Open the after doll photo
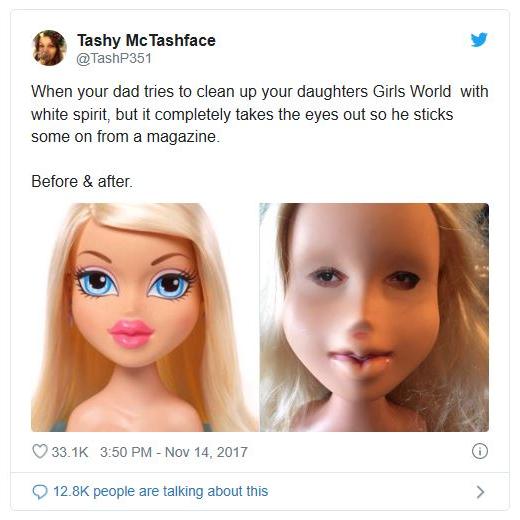This screenshot has width=520, height=520. point(374,317)
